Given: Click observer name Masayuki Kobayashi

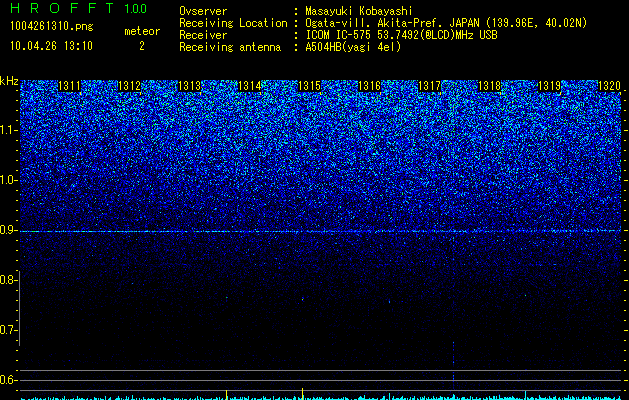Looking at the screenshot, I should point(359,11).
